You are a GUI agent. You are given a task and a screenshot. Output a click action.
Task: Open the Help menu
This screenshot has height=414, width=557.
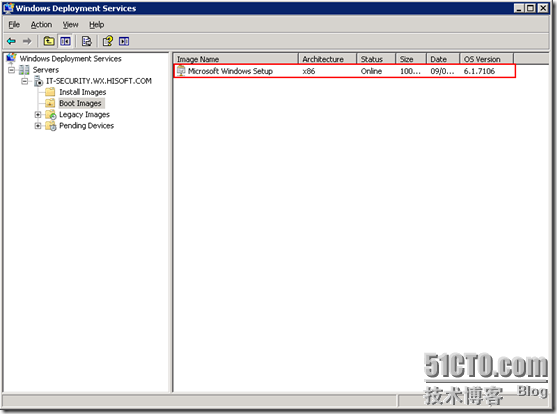click(x=96, y=25)
